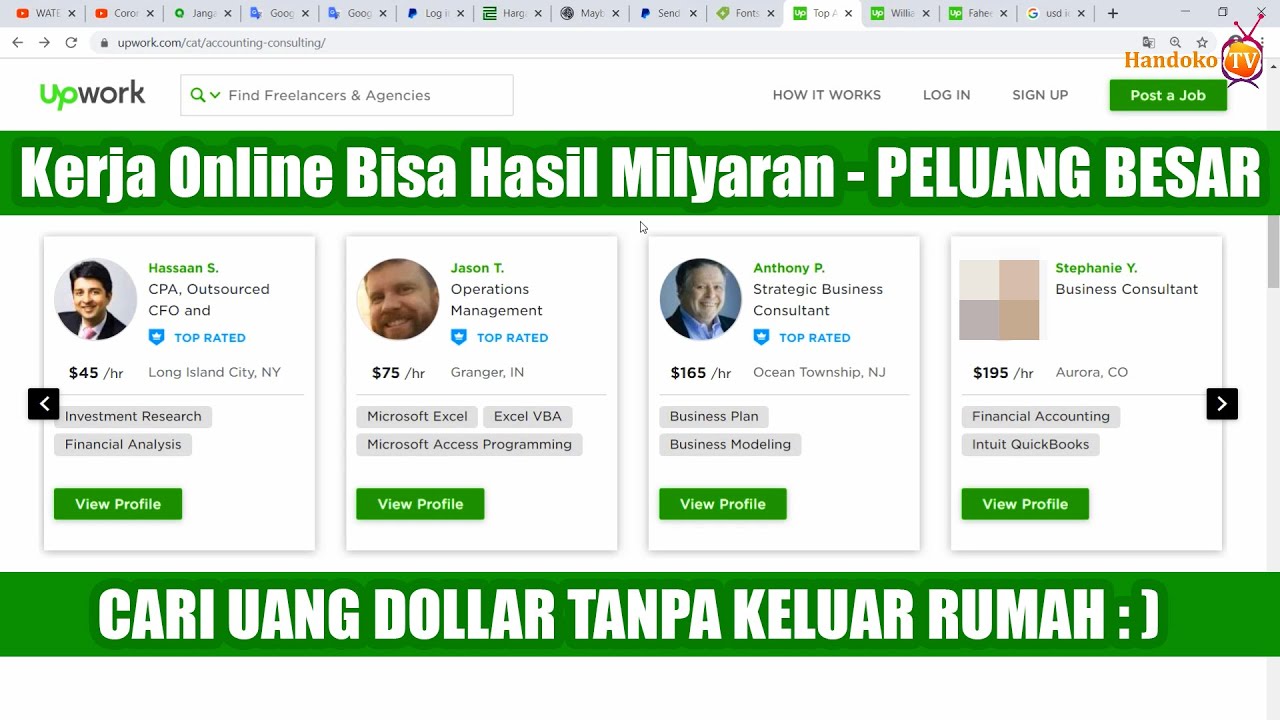Click the next carousel arrow
This screenshot has width=1280, height=720.
pyautogui.click(x=1222, y=404)
